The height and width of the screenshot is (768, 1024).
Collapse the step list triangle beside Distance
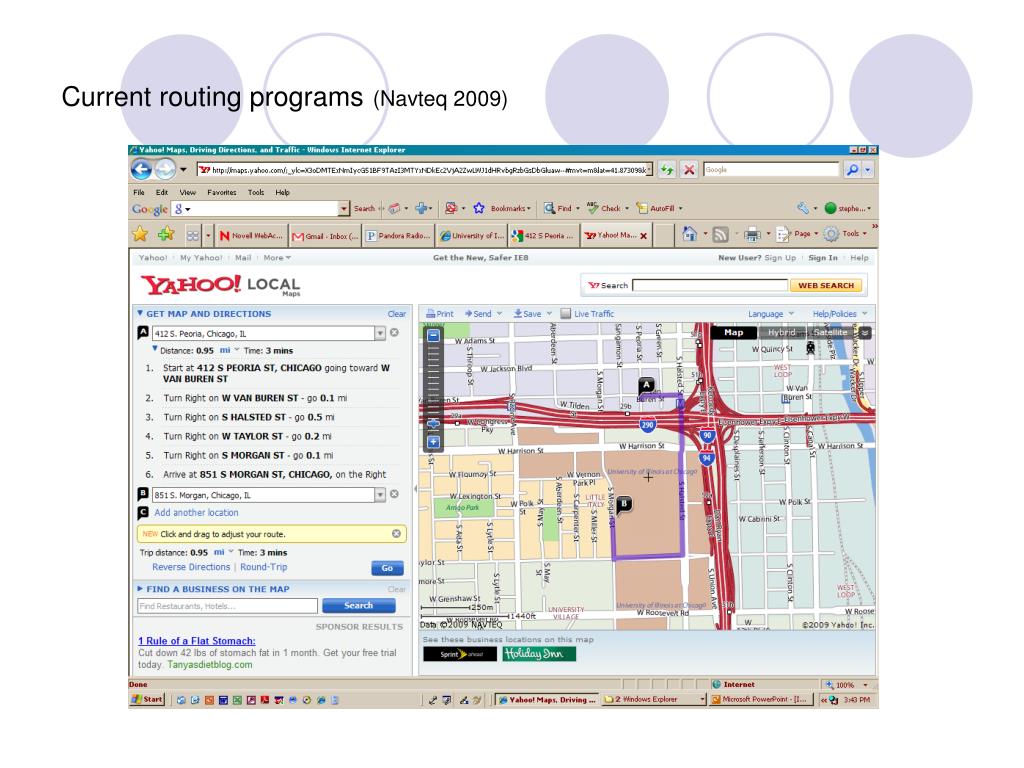click(155, 349)
